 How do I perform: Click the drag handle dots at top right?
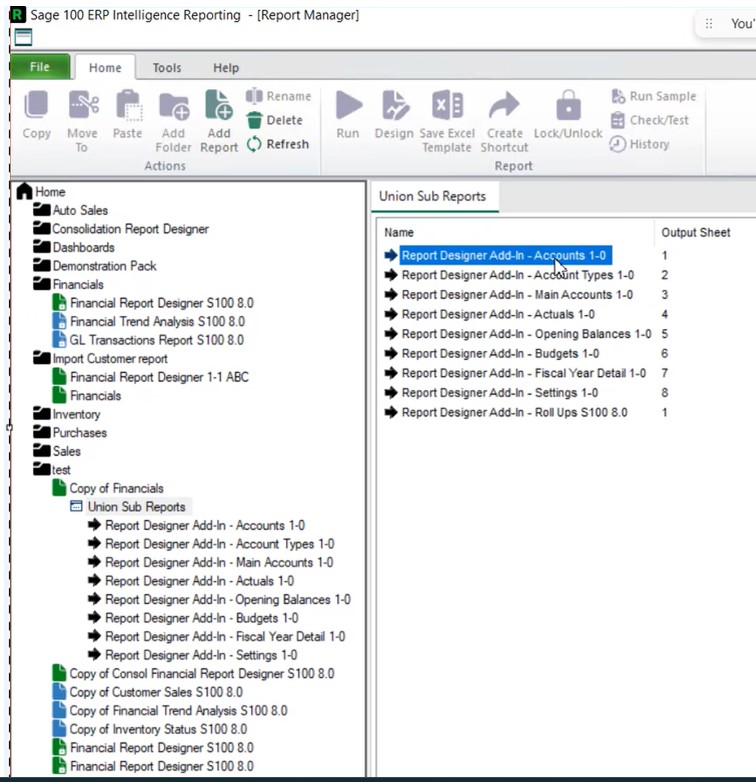pos(709,23)
